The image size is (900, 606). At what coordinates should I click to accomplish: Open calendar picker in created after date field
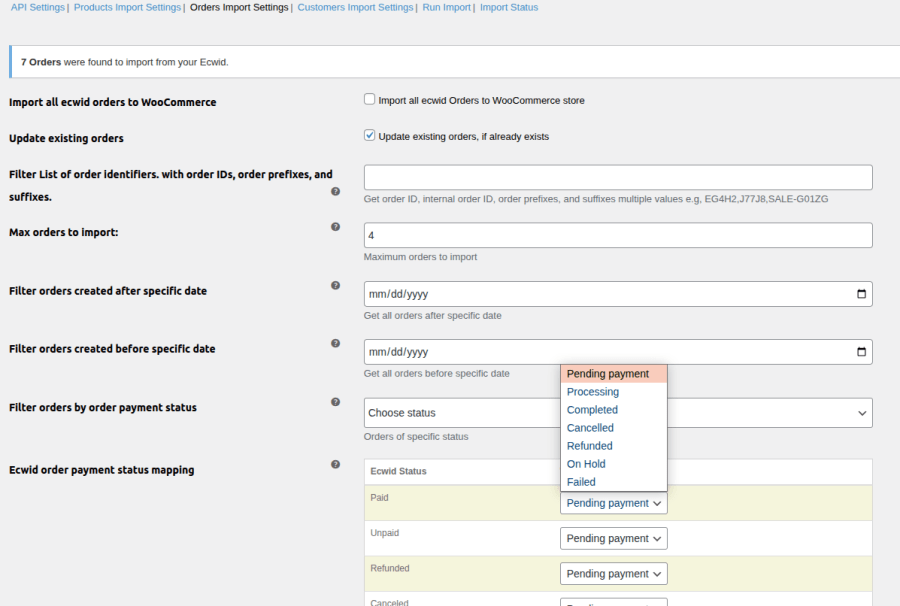[x=861, y=294]
